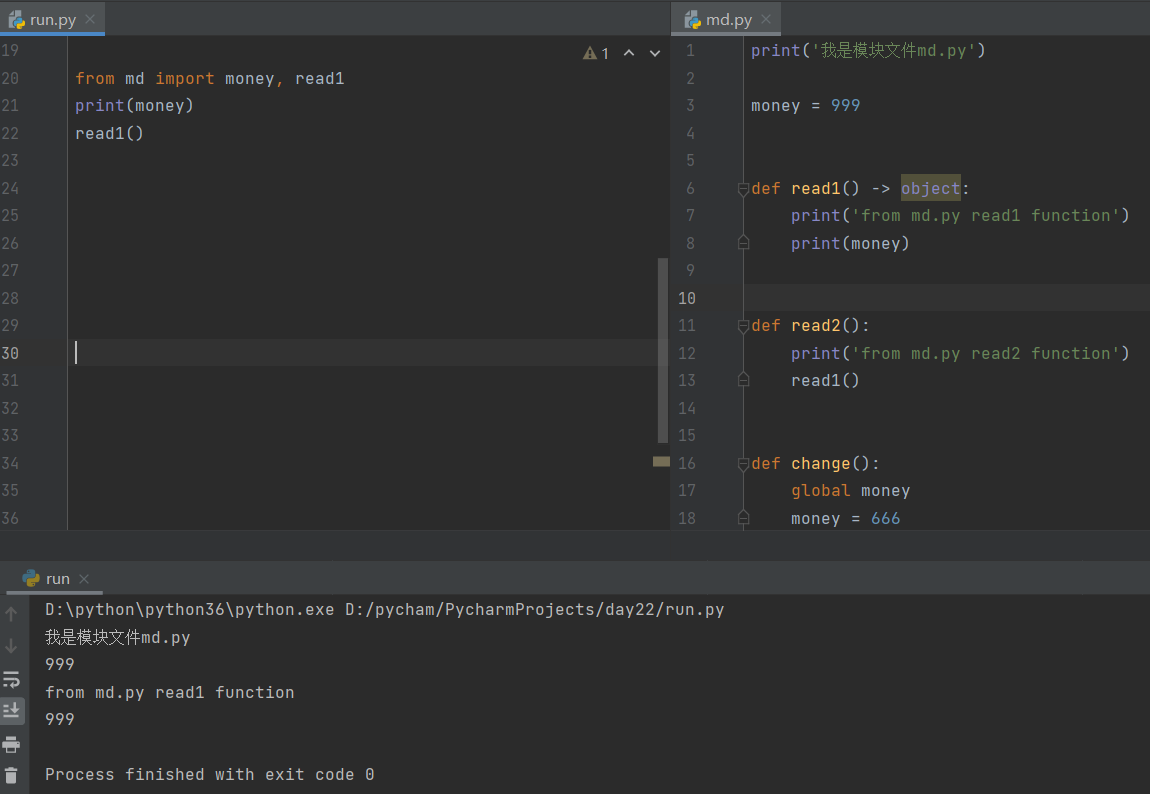This screenshot has width=1150, height=794.
Task: Click the first line print statement in md.py
Action: 868,51
